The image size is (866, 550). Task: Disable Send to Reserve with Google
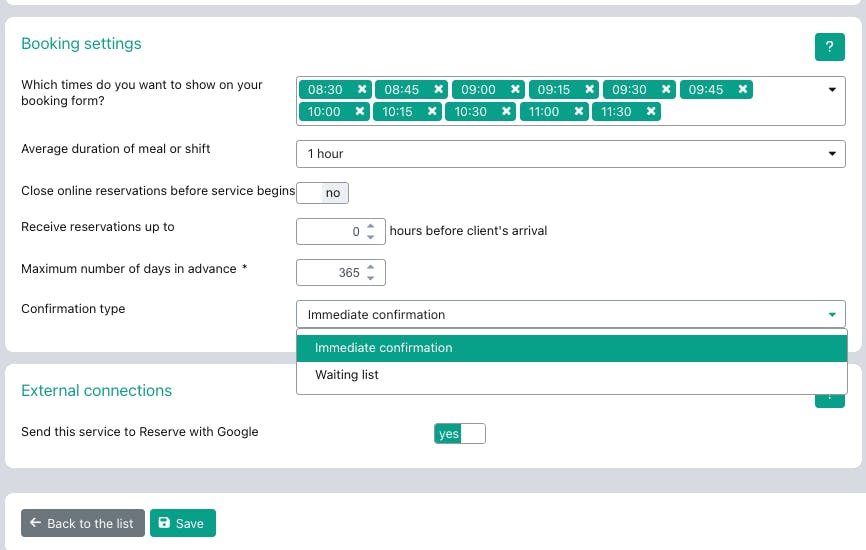click(460, 434)
